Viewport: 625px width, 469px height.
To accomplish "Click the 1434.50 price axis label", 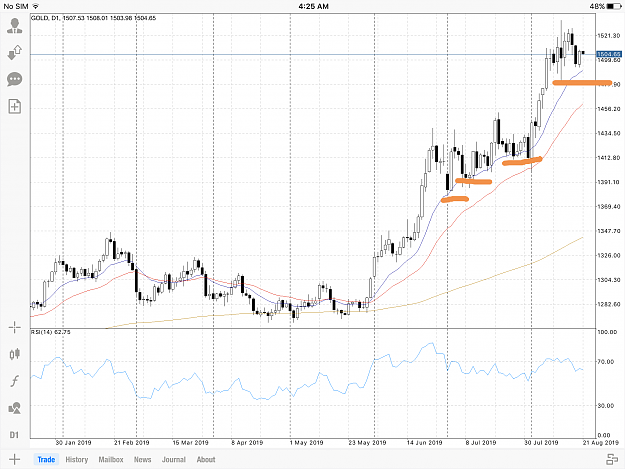I will 609,133.
